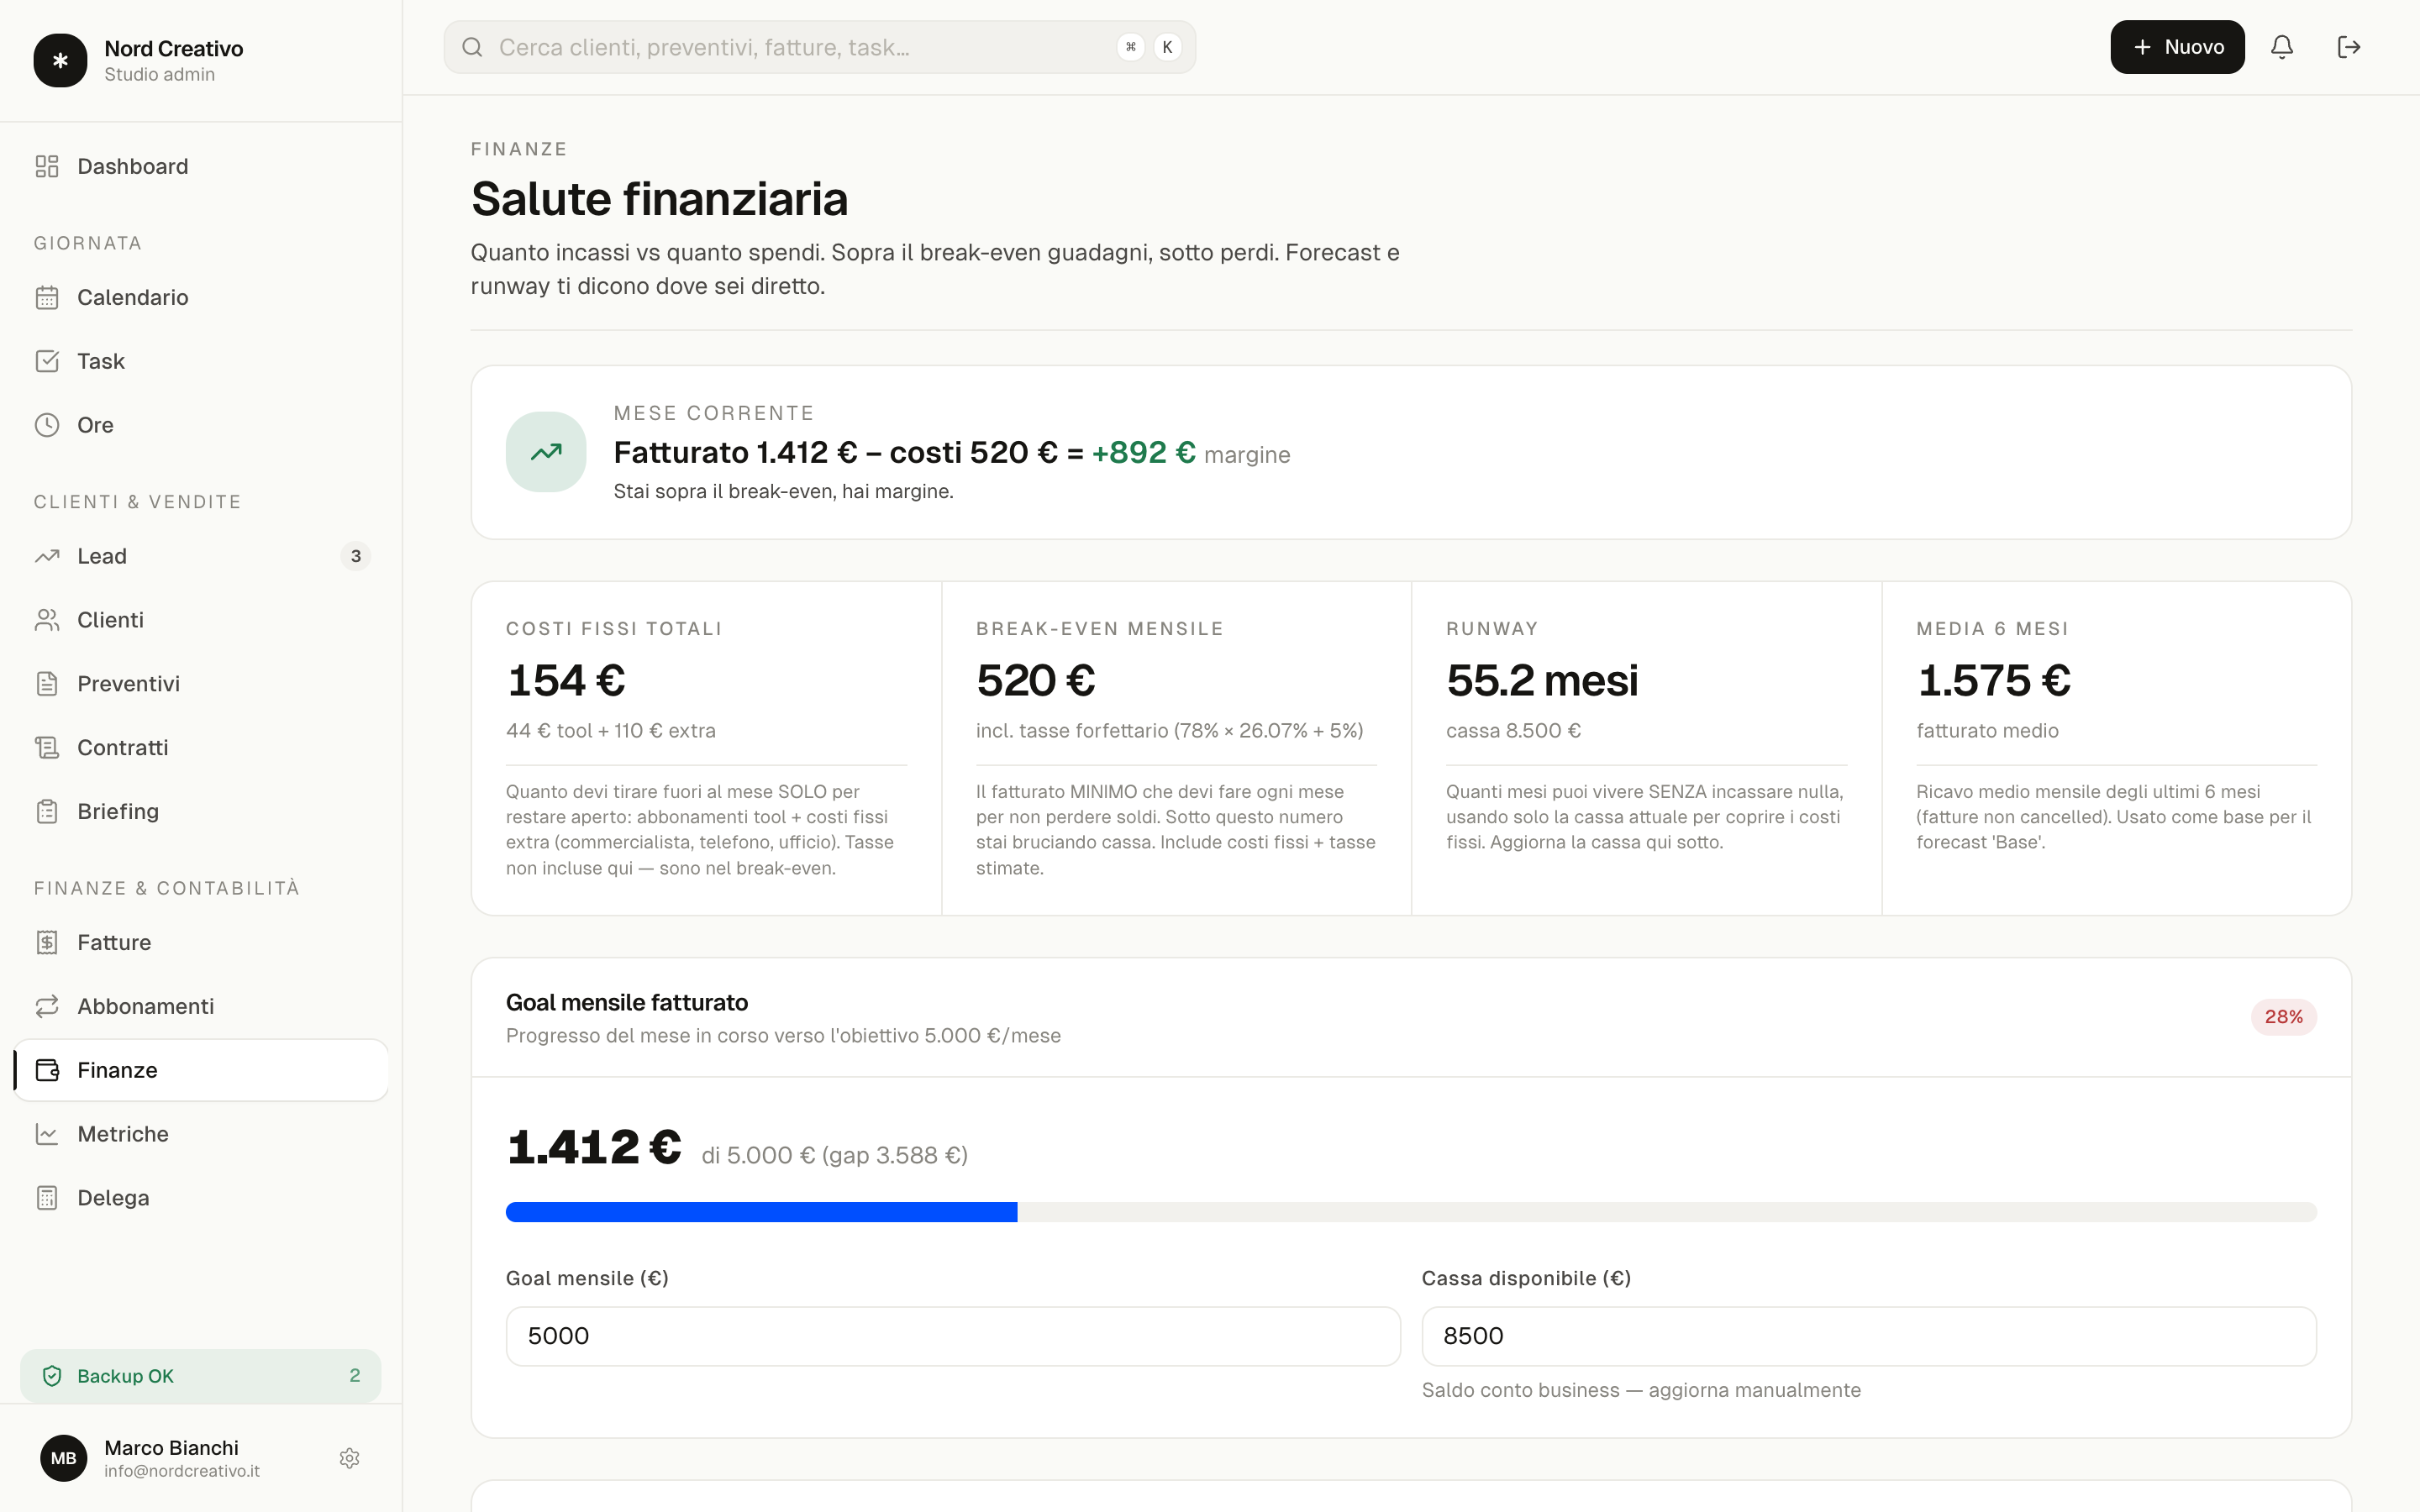This screenshot has height=1512, width=2420.
Task: Focus the Goal mensile input field
Action: 953,1336
